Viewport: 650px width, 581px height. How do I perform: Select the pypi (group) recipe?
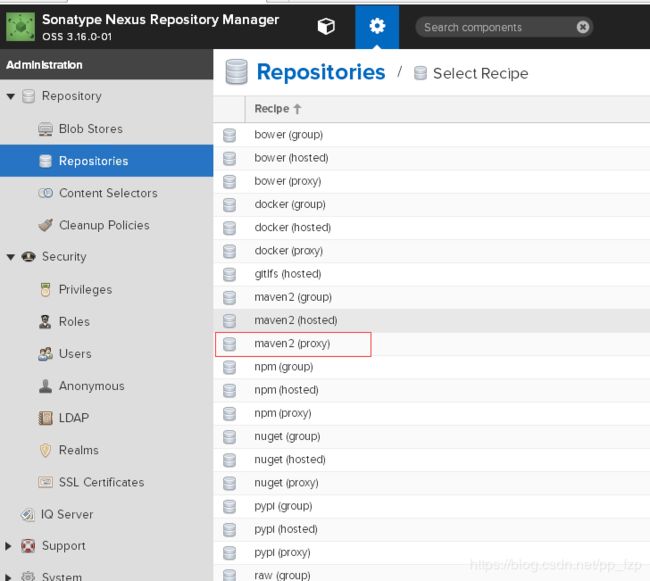(x=432, y=506)
